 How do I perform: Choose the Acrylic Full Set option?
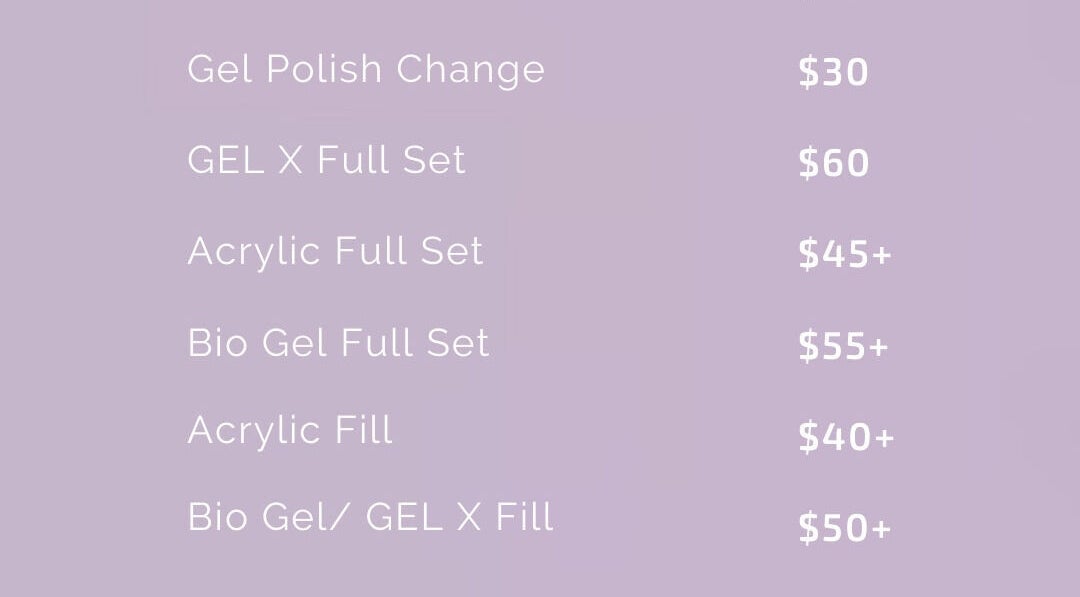pyautogui.click(x=335, y=251)
